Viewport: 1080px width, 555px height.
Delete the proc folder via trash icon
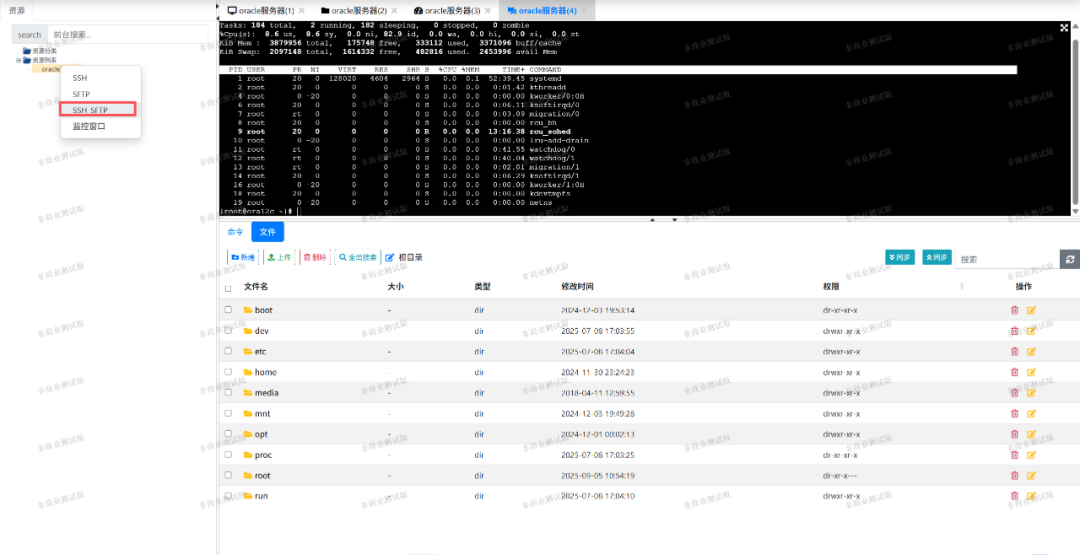point(1014,454)
